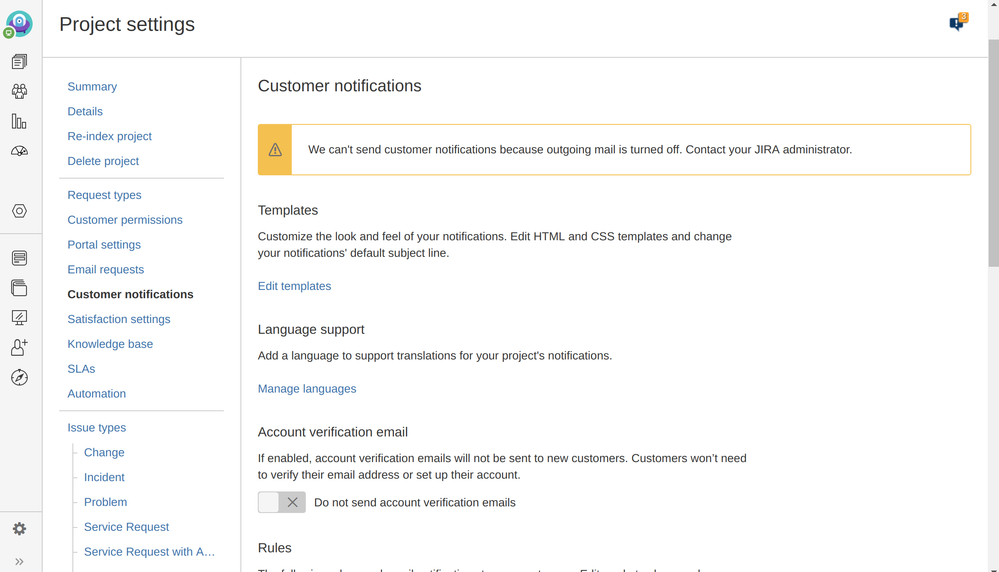This screenshot has width=999, height=572.
Task: Open Issue types section in sidebar
Action: (x=96, y=427)
